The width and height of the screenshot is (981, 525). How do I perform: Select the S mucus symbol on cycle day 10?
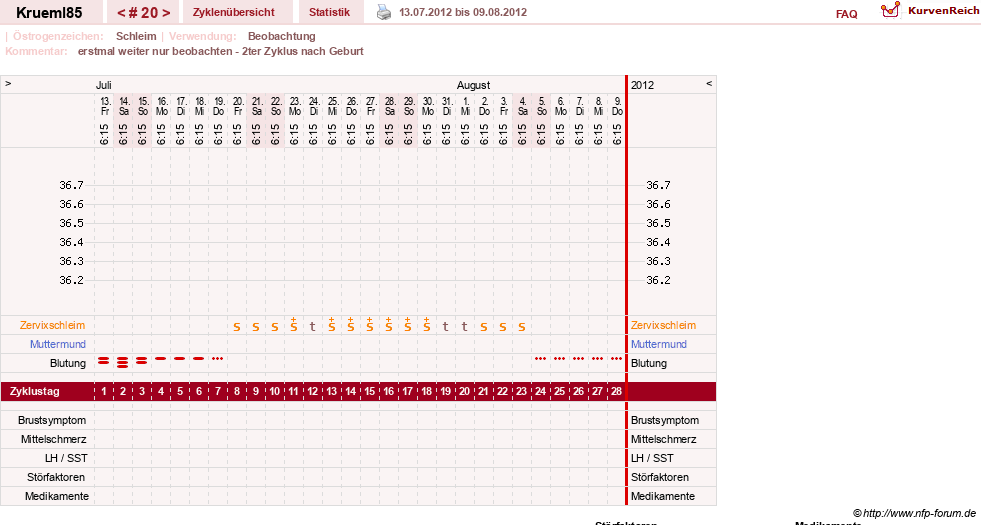[x=275, y=327]
